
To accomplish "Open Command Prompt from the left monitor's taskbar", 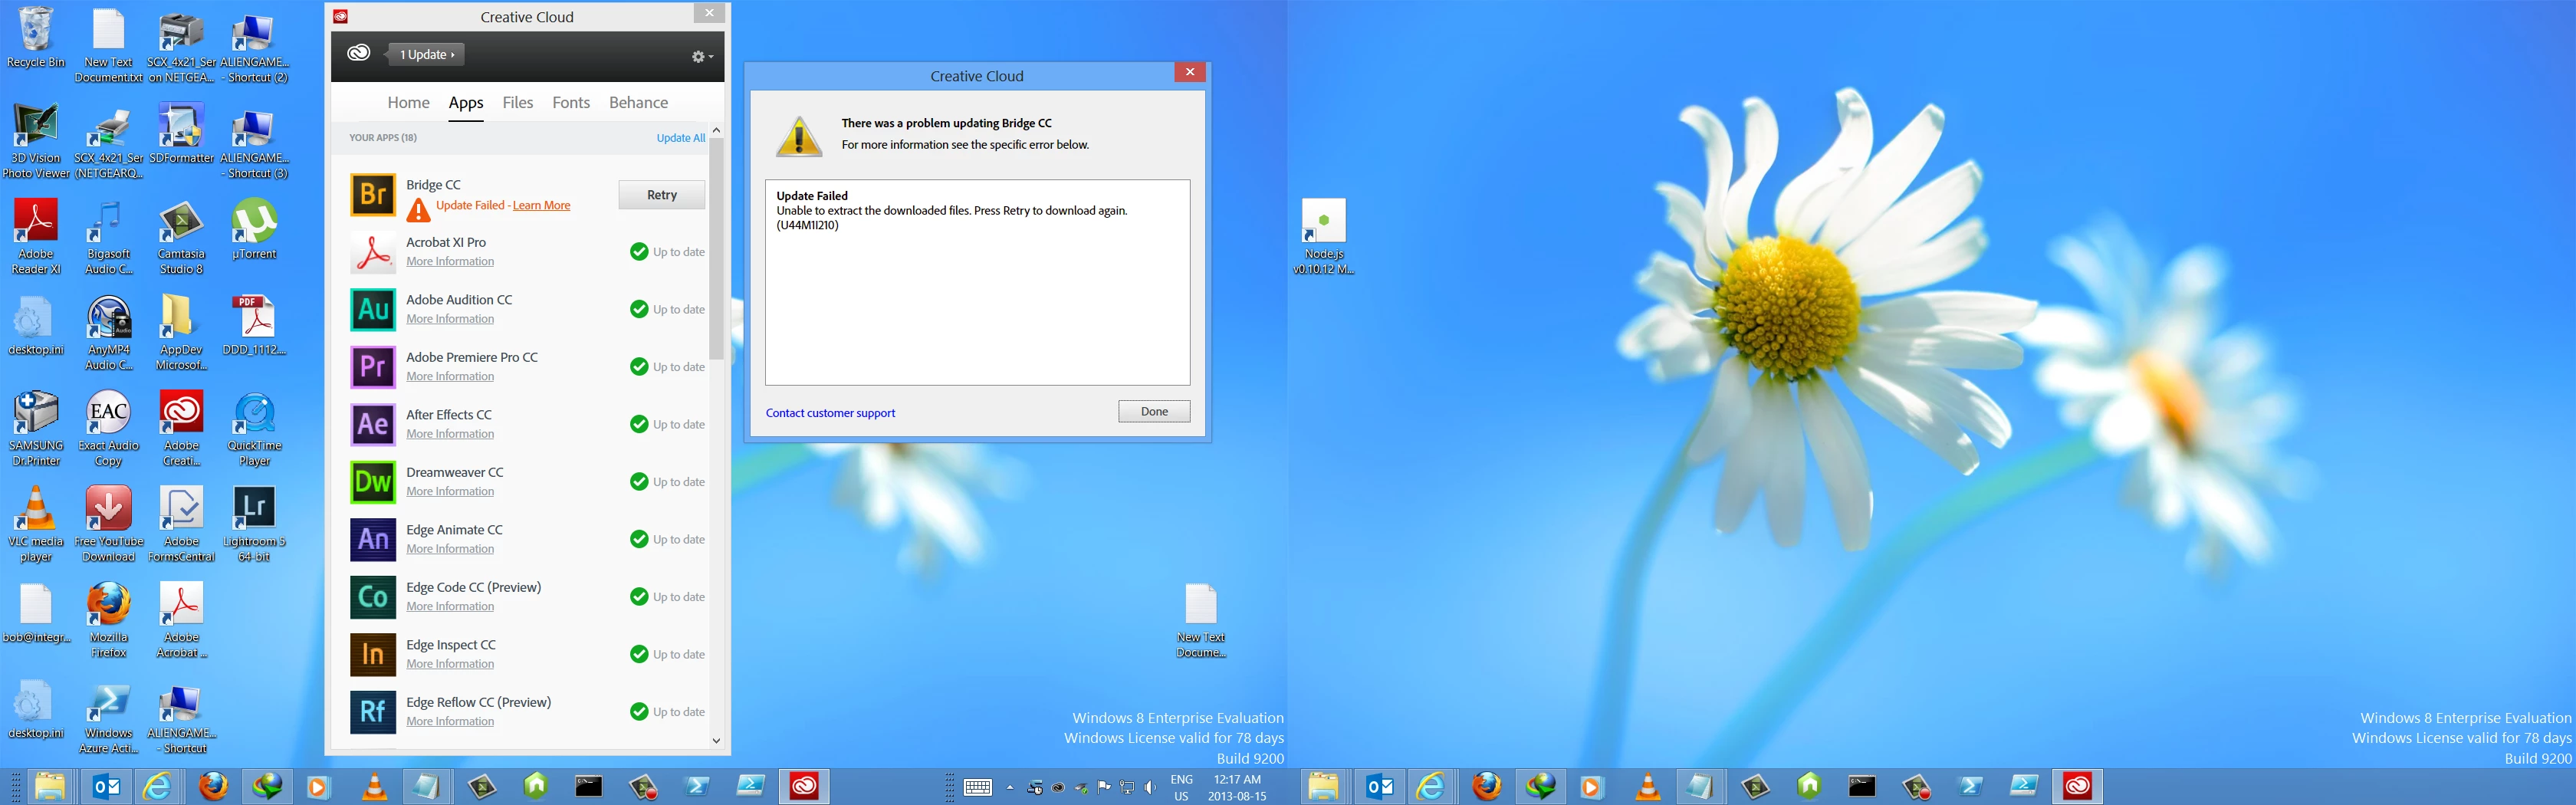I will click(x=588, y=787).
